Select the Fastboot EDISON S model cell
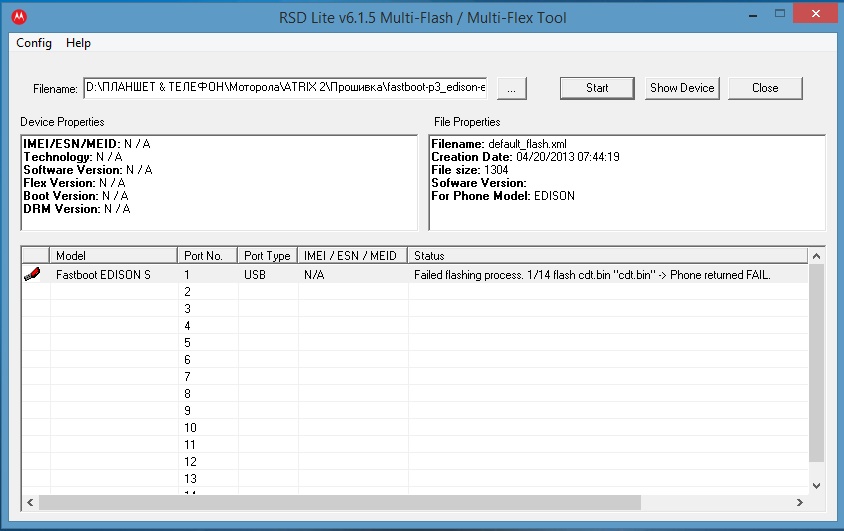 (103, 275)
